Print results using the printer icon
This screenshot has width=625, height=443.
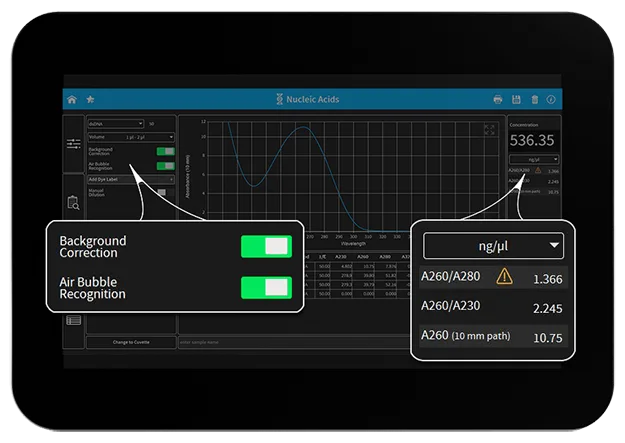click(497, 99)
